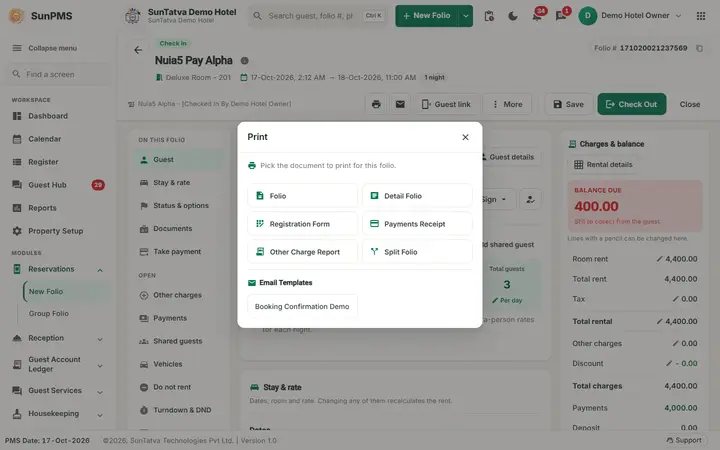Print the Other Charge Report
The height and width of the screenshot is (450, 720).
(x=302, y=252)
